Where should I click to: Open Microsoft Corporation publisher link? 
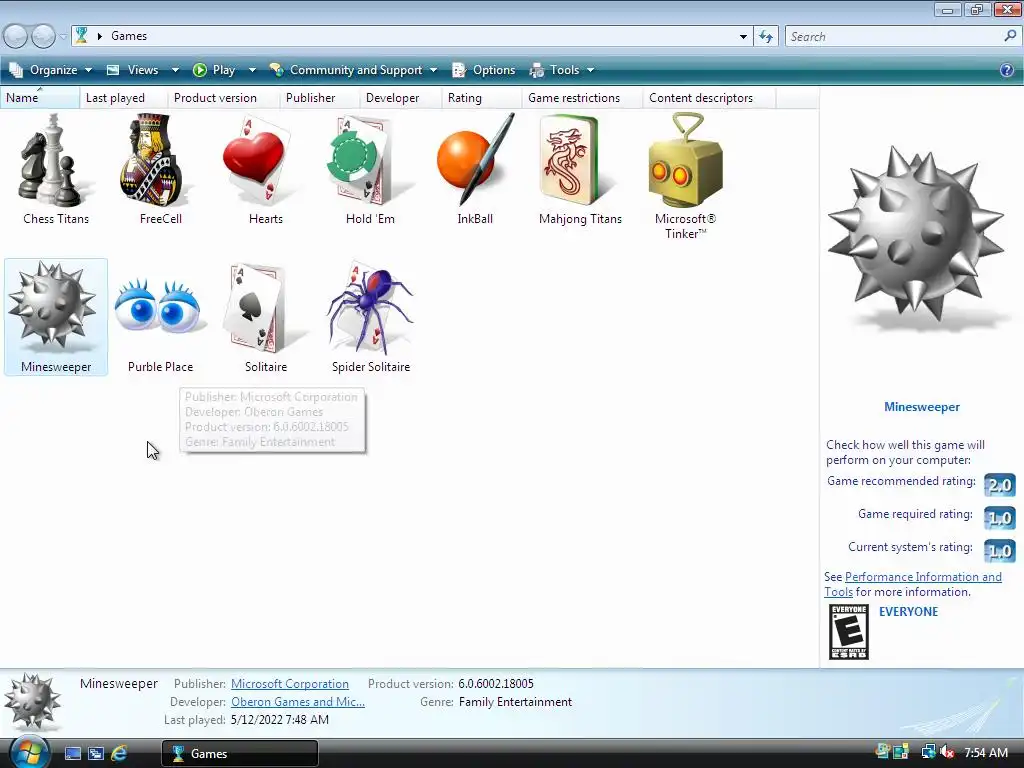pos(290,684)
